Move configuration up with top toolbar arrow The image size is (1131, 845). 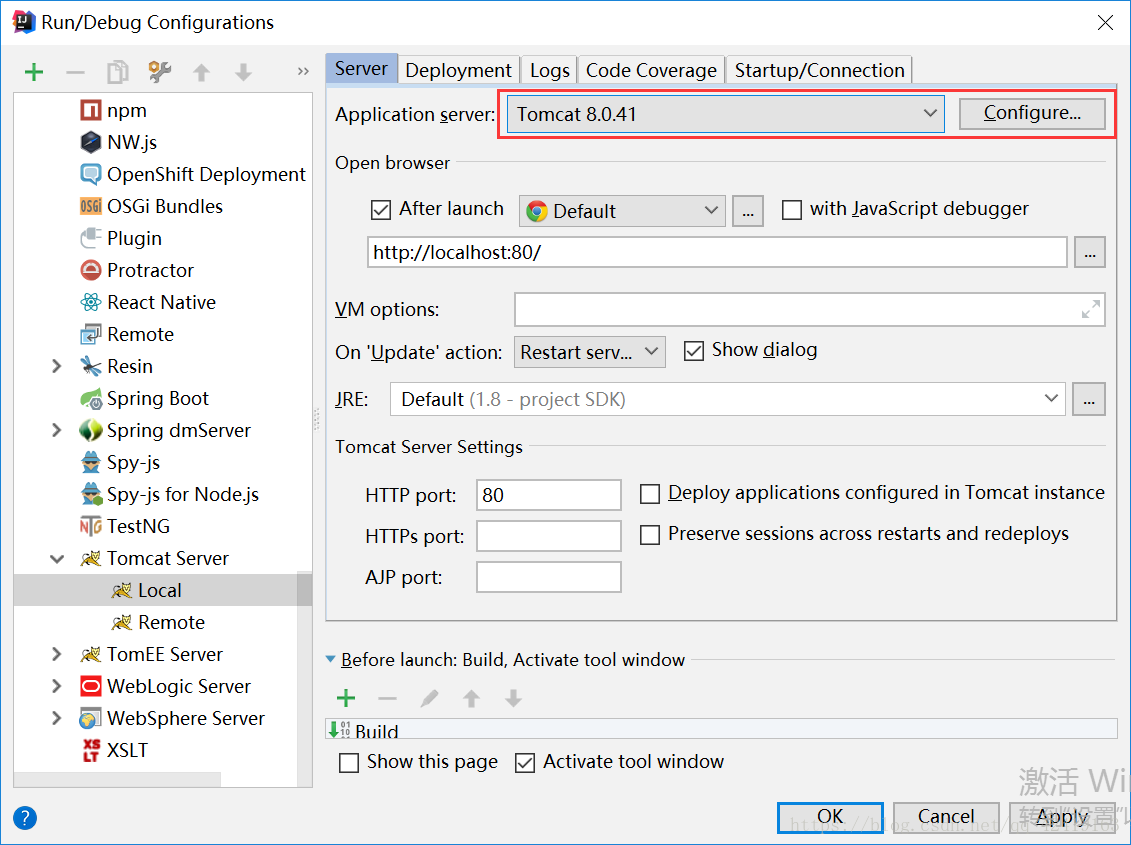tap(201, 72)
